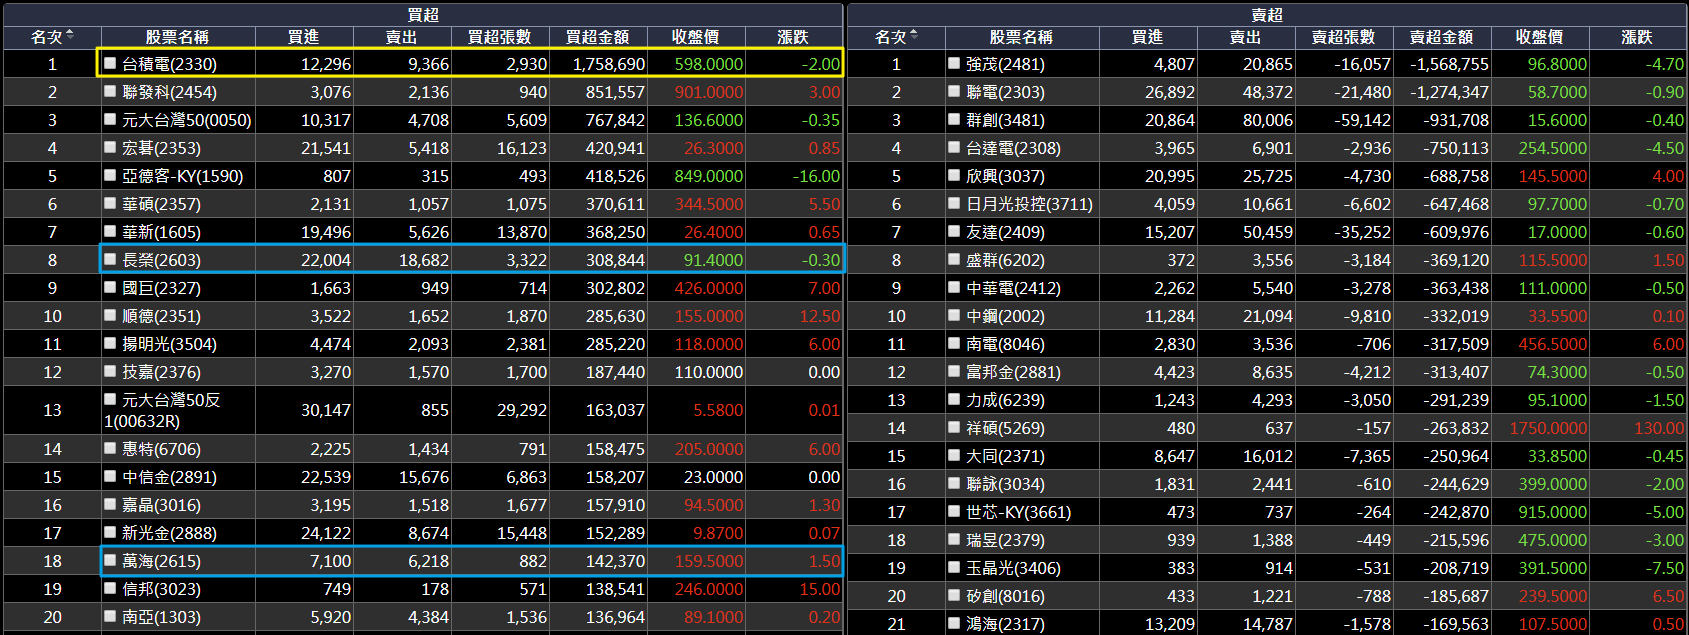Click the 賣超金額 value -1,568,755
Viewport: 1689px width, 635px height.
point(1449,64)
